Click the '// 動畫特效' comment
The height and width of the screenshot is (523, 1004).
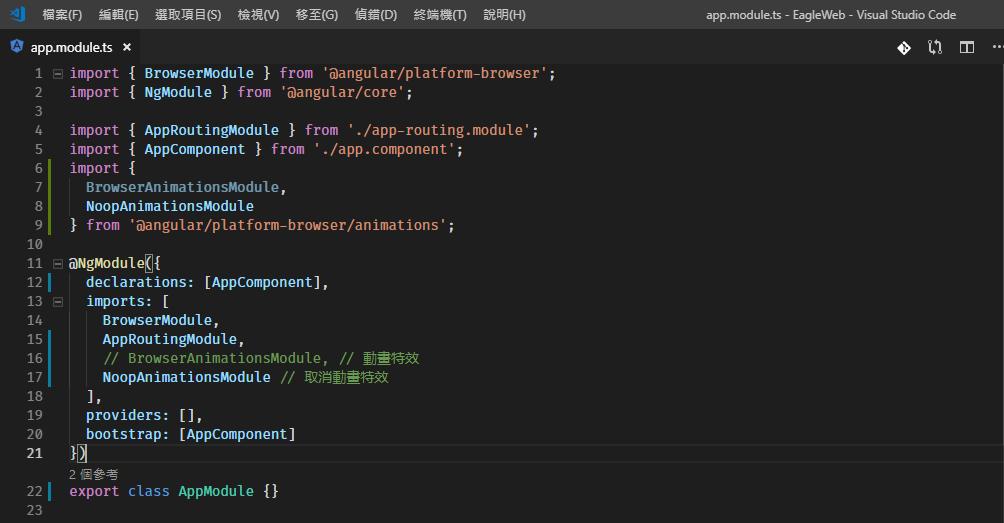click(x=380, y=358)
